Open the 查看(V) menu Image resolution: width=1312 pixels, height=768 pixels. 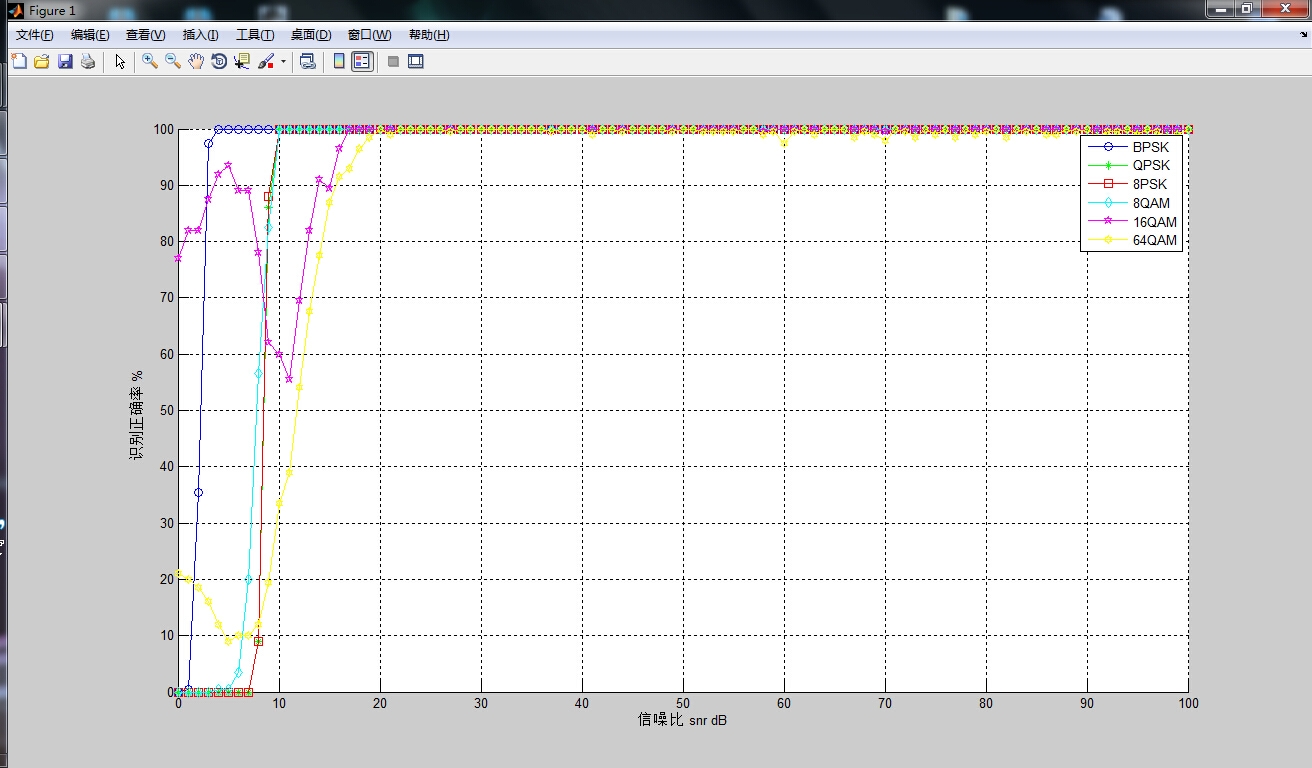click(145, 35)
